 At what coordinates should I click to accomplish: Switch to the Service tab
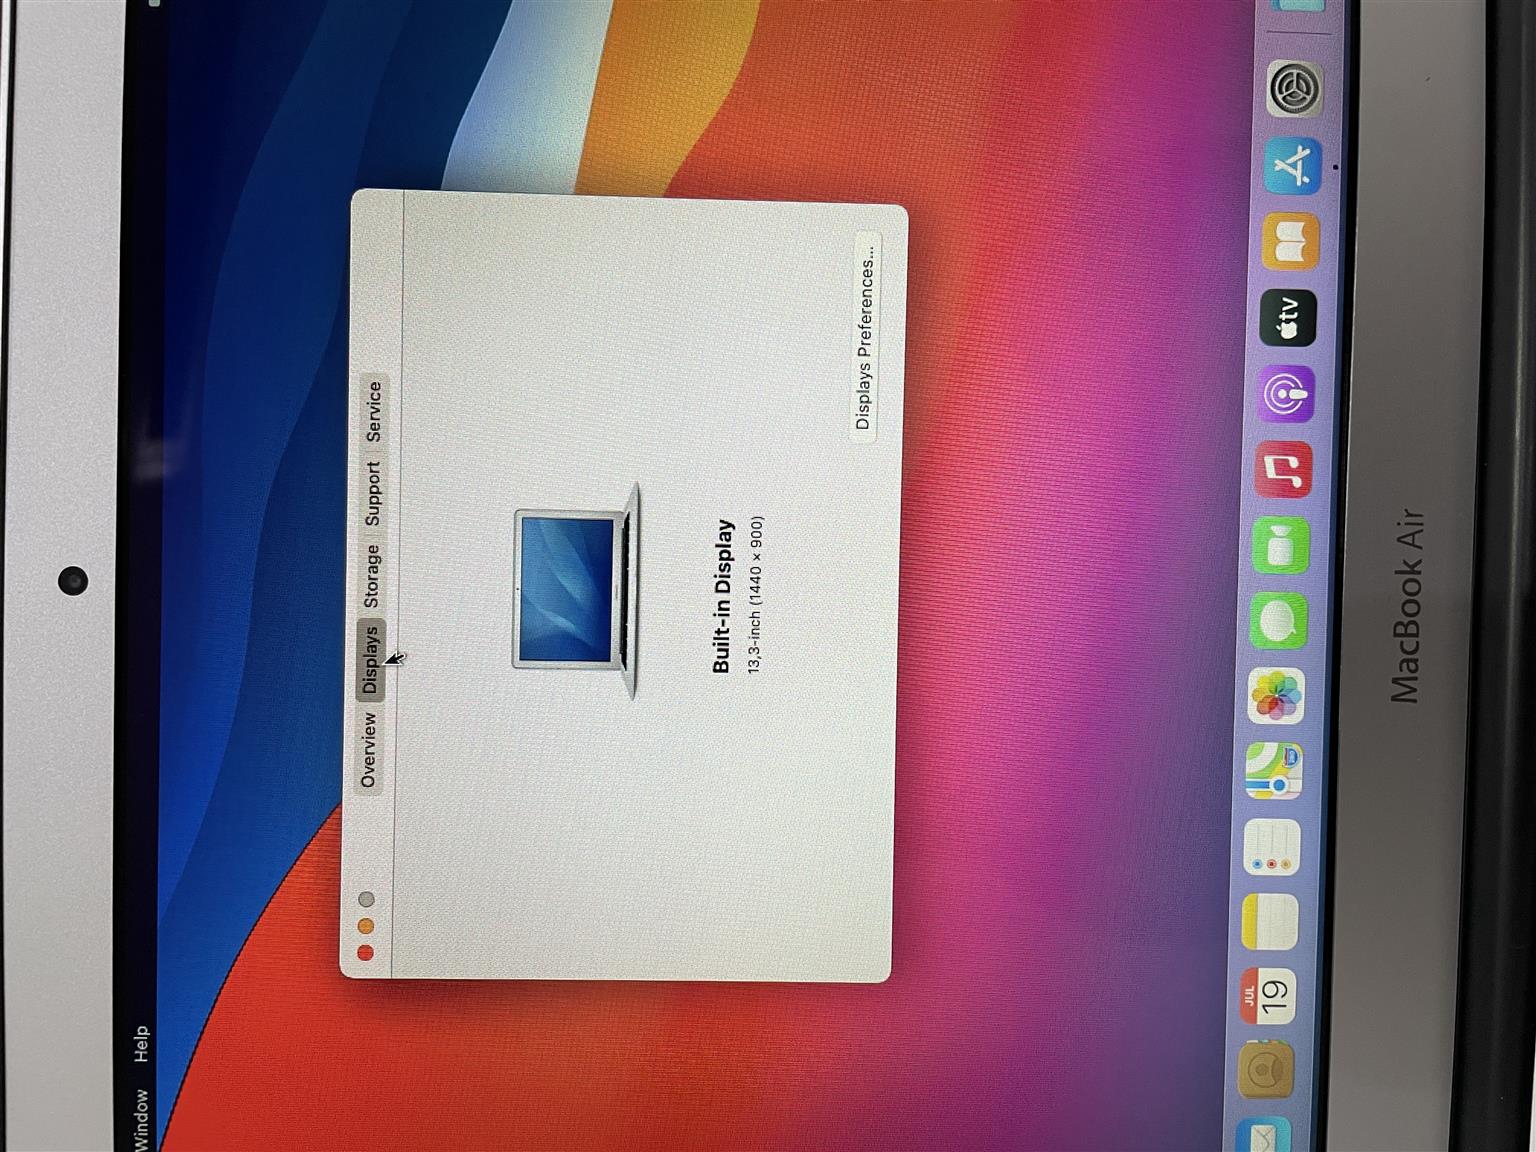click(373, 411)
